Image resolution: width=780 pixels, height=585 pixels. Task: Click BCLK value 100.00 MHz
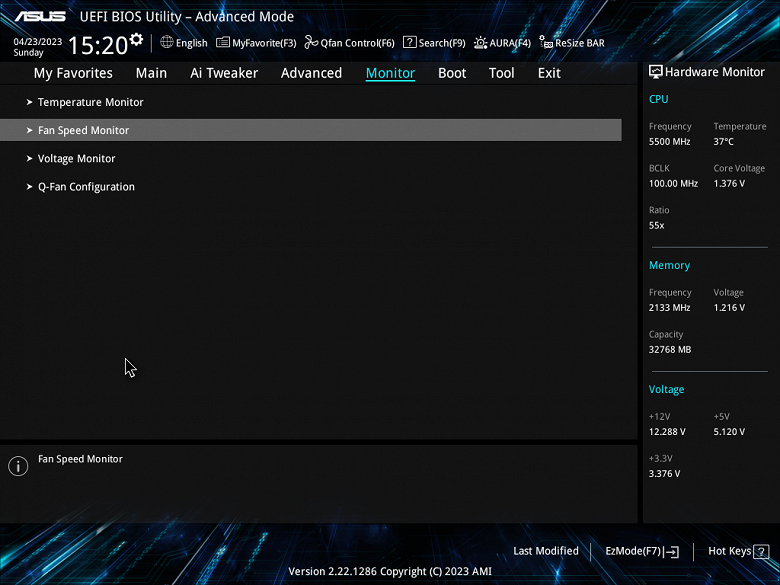674,184
